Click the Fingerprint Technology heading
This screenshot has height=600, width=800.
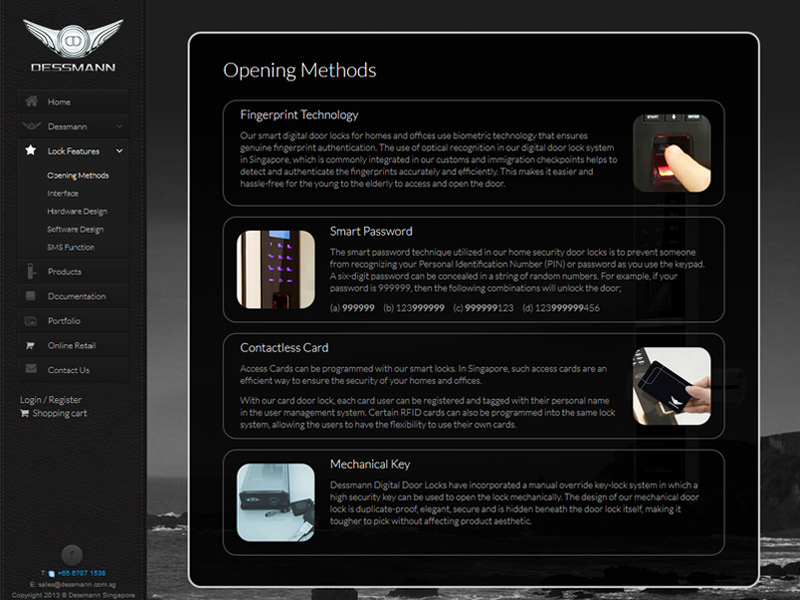point(299,115)
